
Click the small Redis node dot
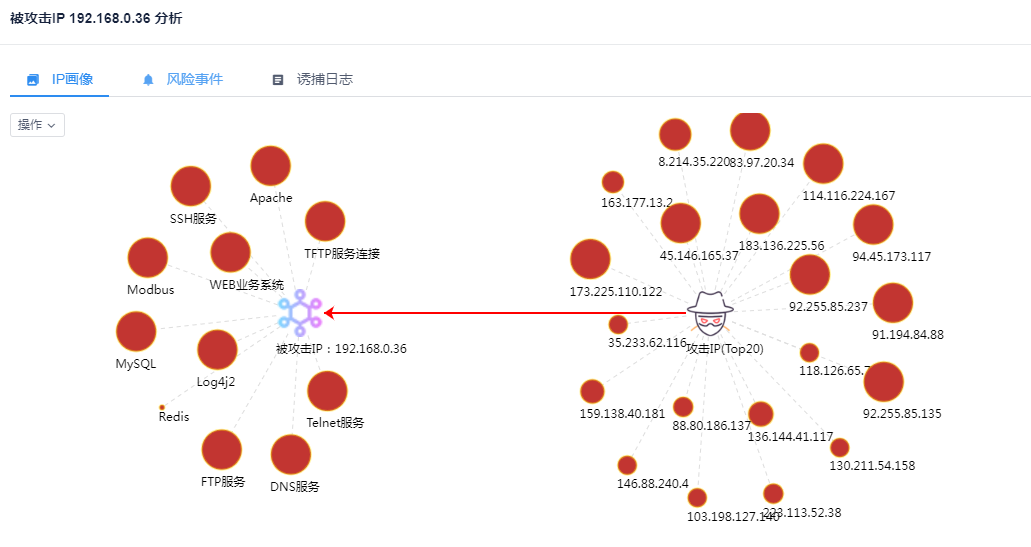(162, 407)
